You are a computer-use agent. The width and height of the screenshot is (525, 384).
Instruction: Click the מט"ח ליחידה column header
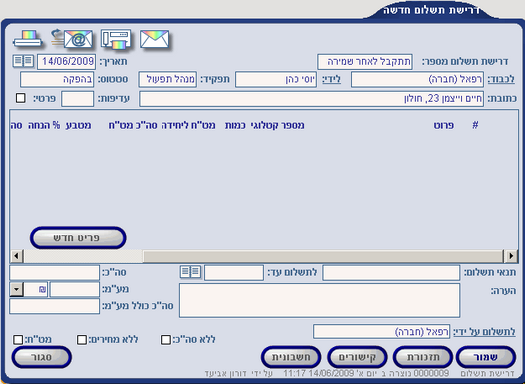[x=188, y=125]
